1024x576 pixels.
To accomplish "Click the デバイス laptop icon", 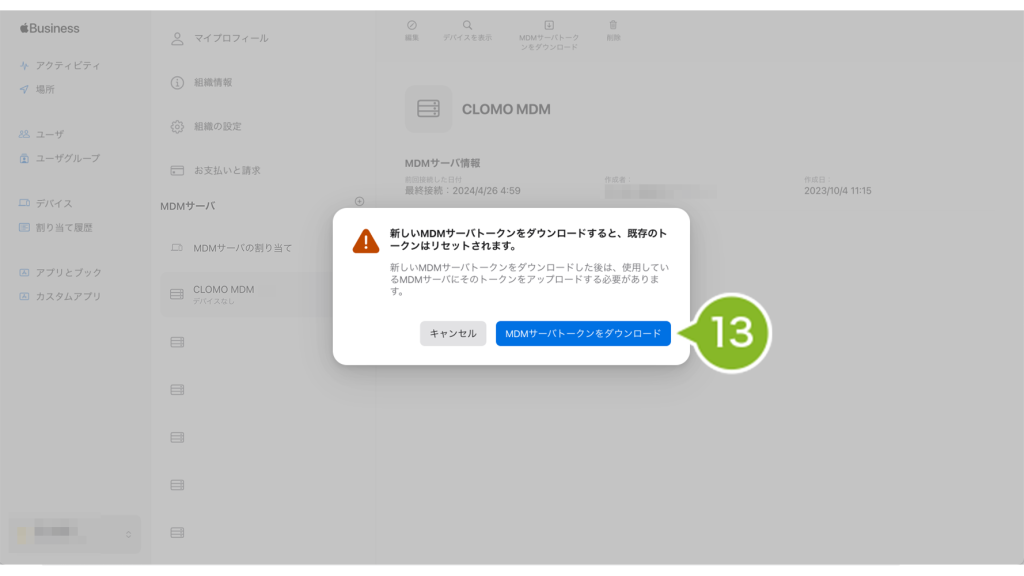I will point(24,203).
